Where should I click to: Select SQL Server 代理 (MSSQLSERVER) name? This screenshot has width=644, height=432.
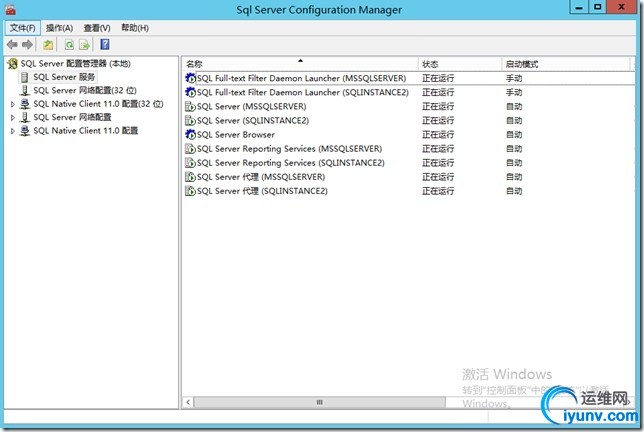pos(261,177)
